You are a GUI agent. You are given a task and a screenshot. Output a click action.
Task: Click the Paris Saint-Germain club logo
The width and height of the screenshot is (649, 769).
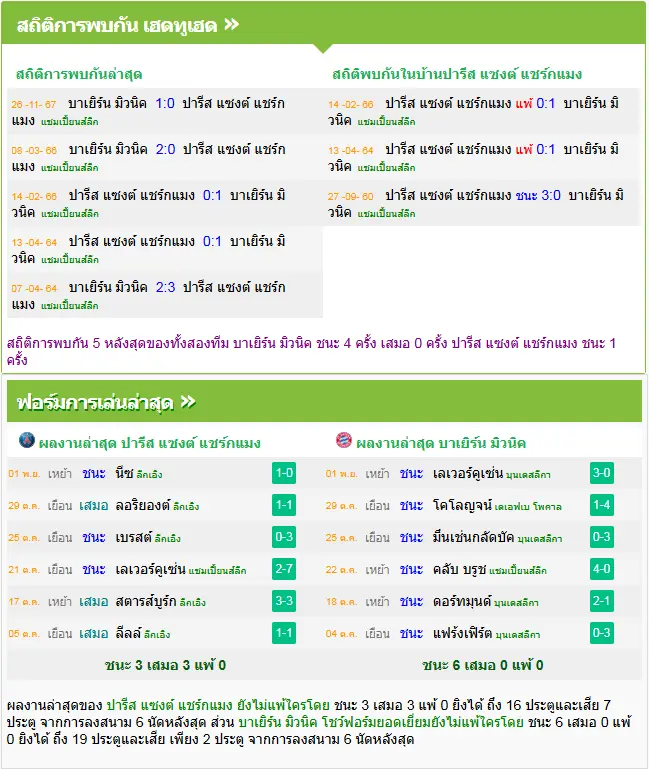26,440
